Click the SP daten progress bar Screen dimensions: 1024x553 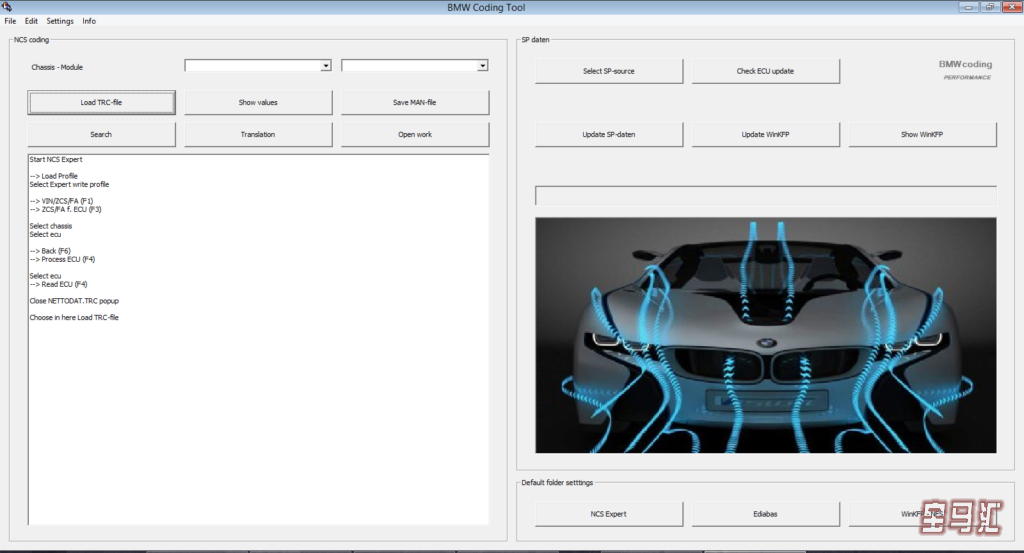(765, 196)
